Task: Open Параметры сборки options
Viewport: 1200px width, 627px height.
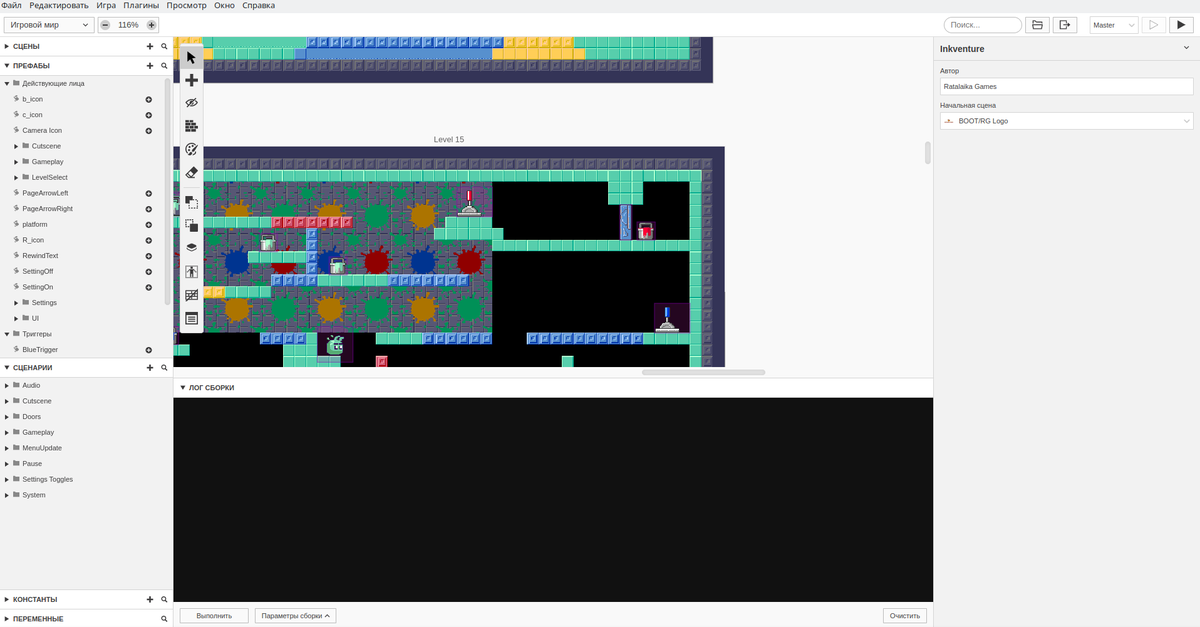Action: pyautogui.click(x=295, y=616)
